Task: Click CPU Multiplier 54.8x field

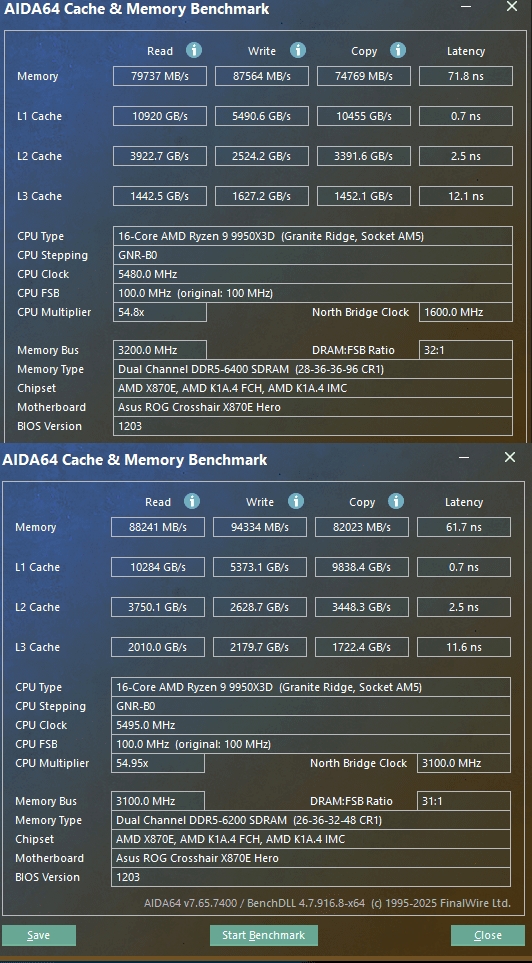Action: click(x=160, y=312)
